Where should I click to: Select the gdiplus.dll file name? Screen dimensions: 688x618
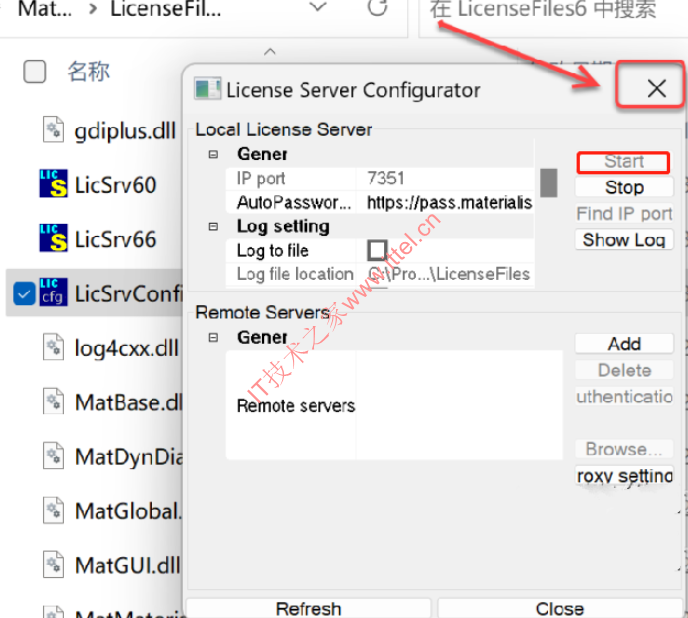(x=125, y=130)
